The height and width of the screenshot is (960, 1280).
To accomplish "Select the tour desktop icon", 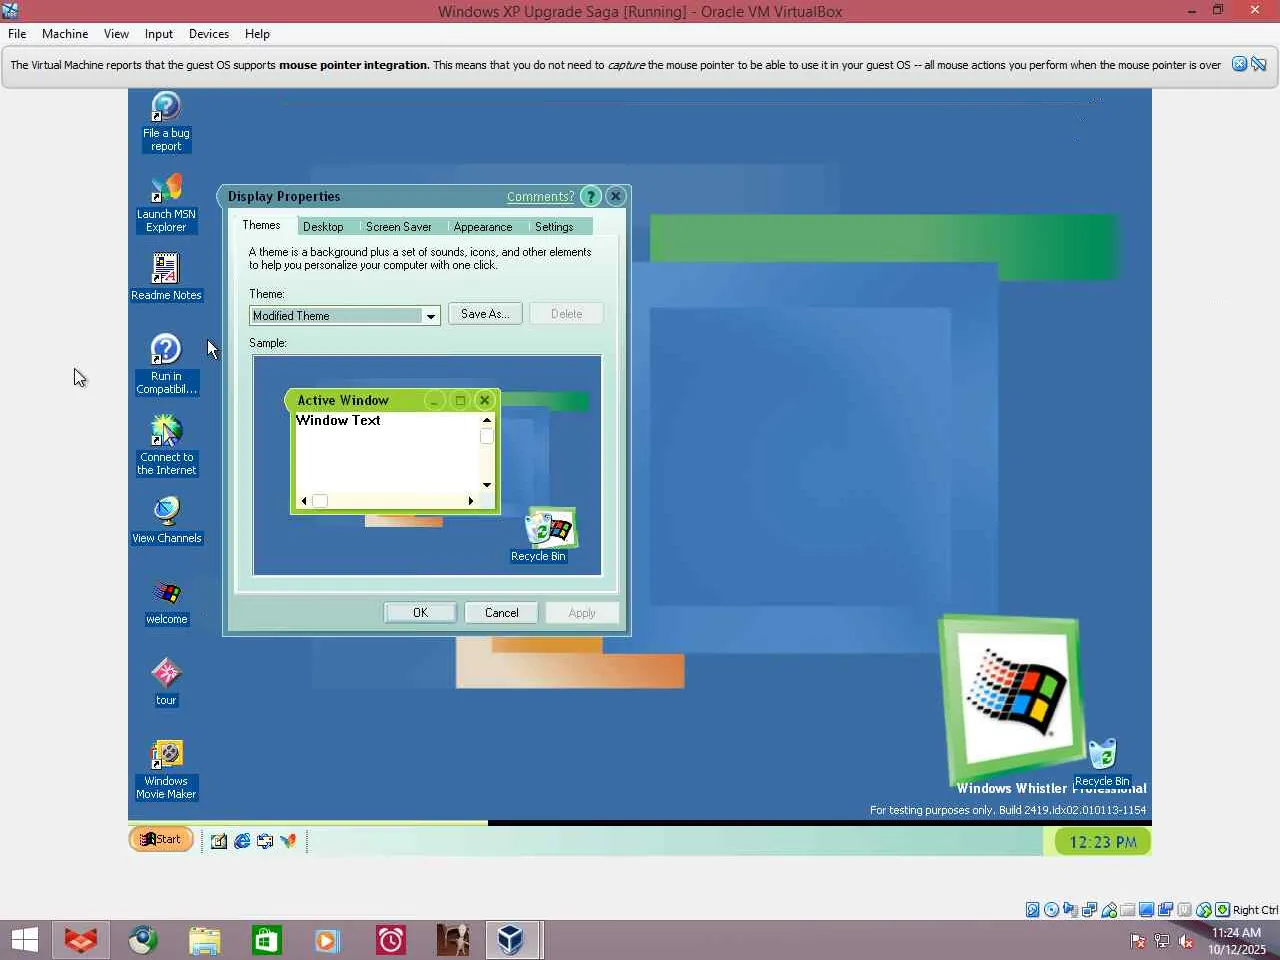I will pyautogui.click(x=166, y=682).
